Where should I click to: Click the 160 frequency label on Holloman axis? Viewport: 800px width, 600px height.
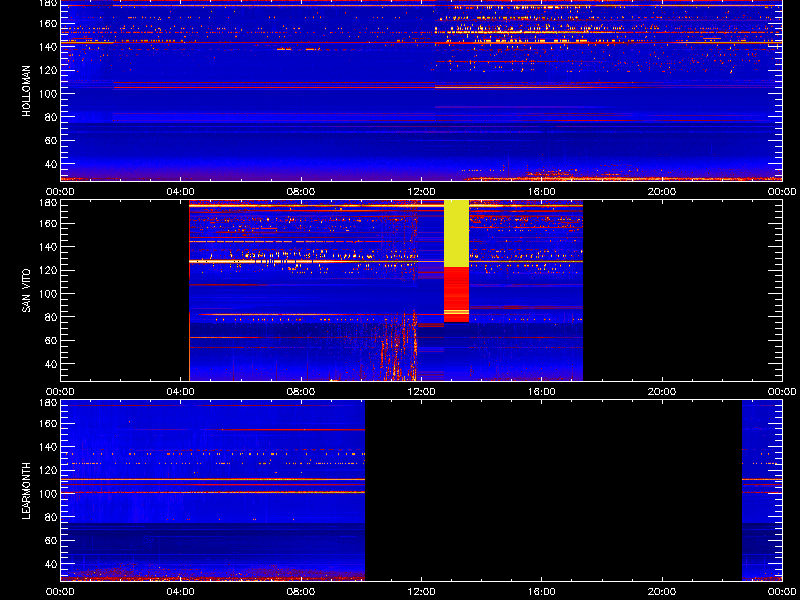pyautogui.click(x=48, y=23)
